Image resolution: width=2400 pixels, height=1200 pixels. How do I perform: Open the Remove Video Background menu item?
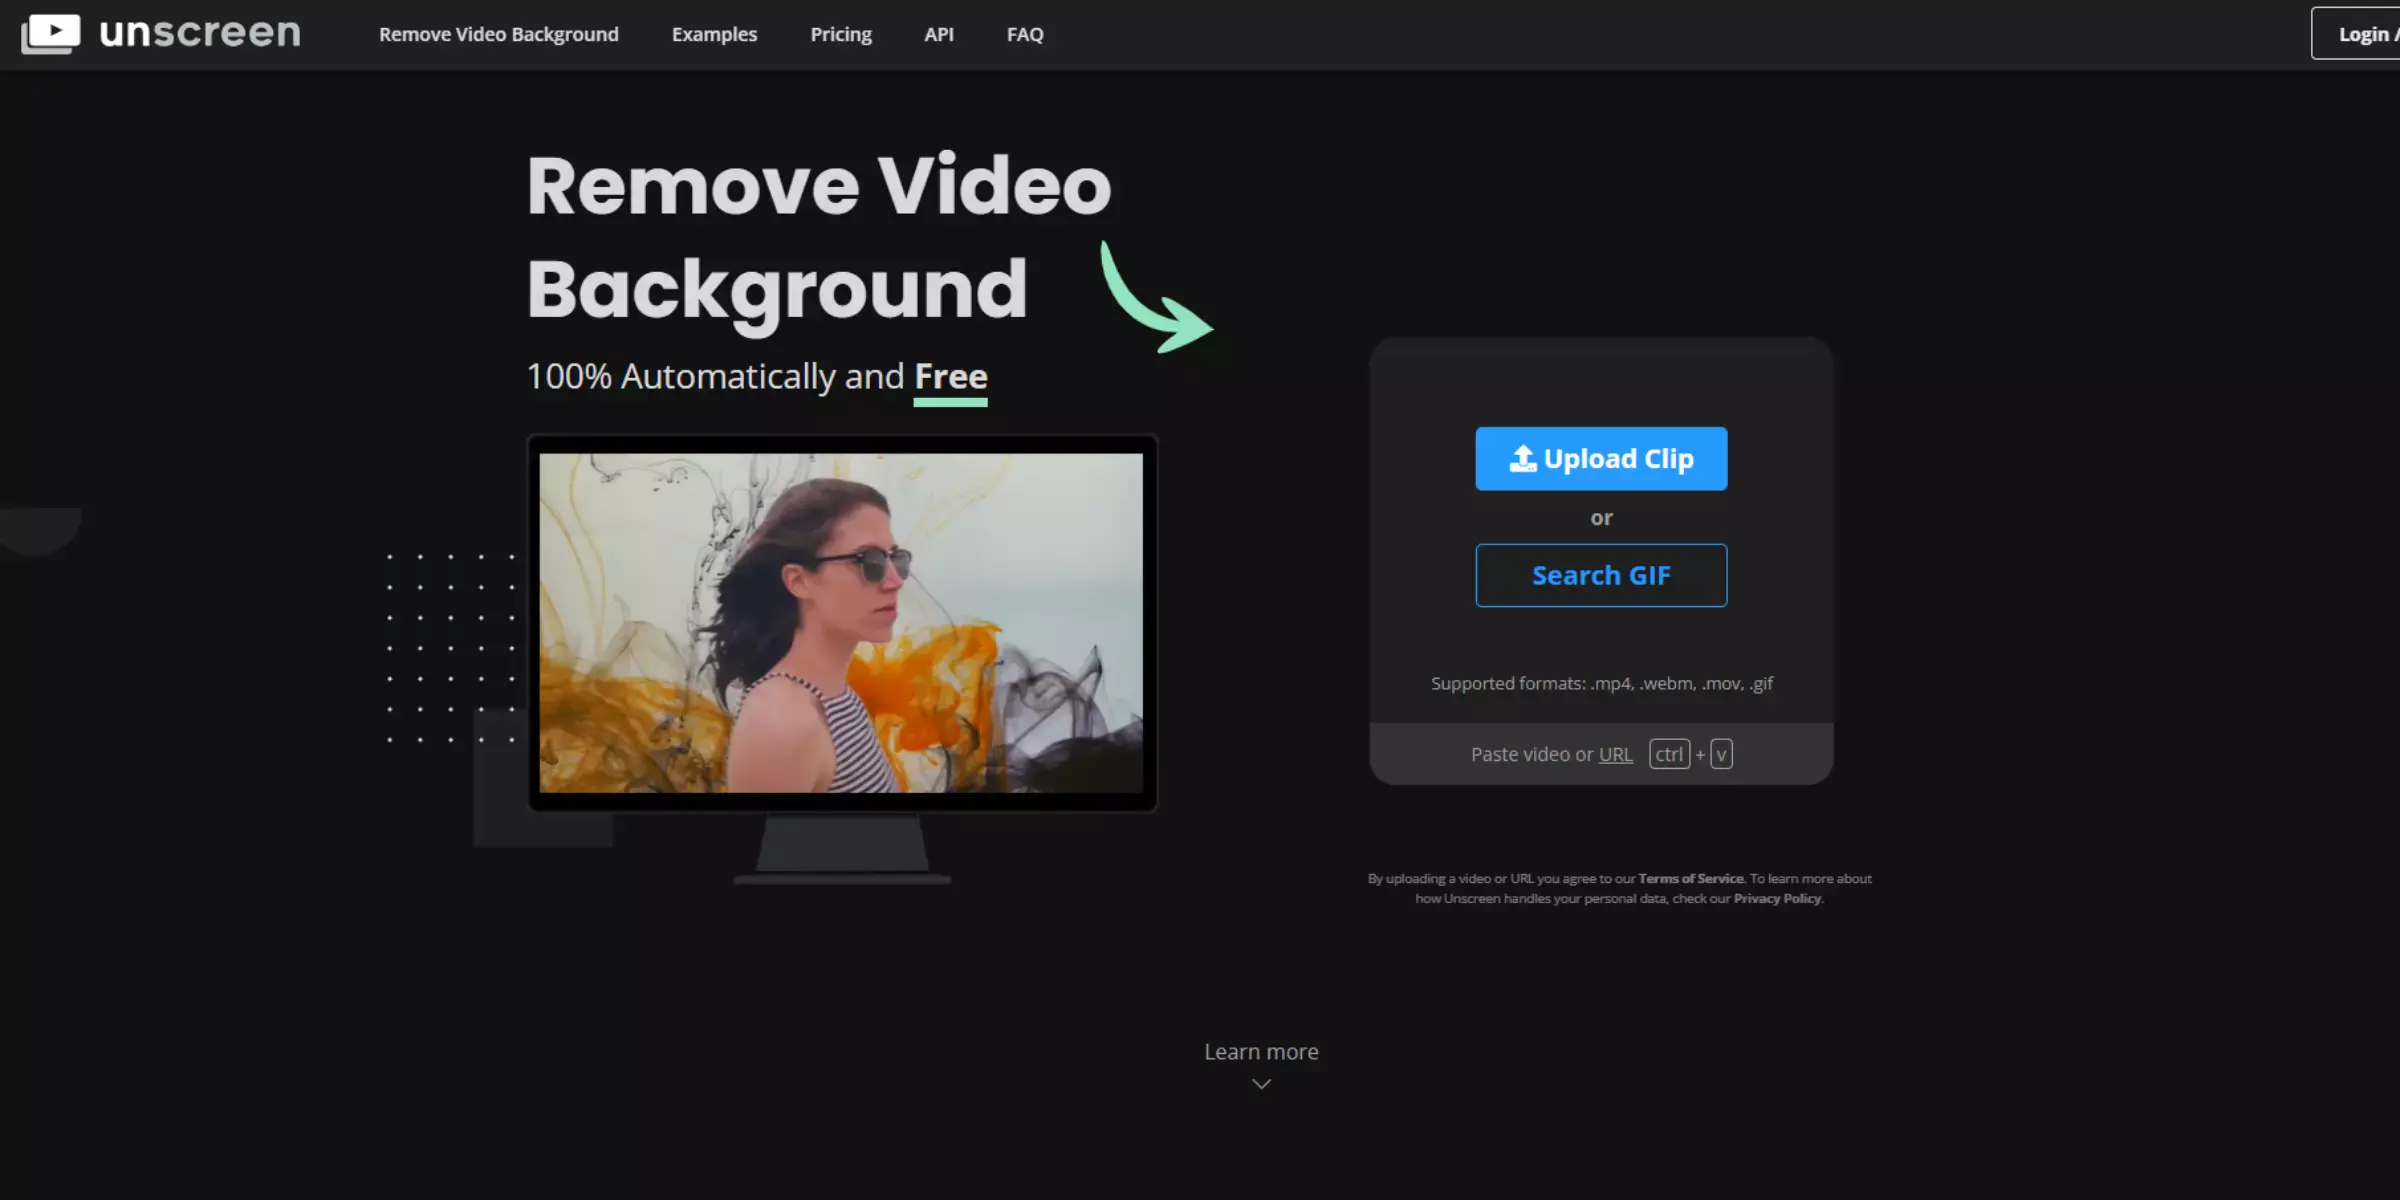[x=499, y=34]
